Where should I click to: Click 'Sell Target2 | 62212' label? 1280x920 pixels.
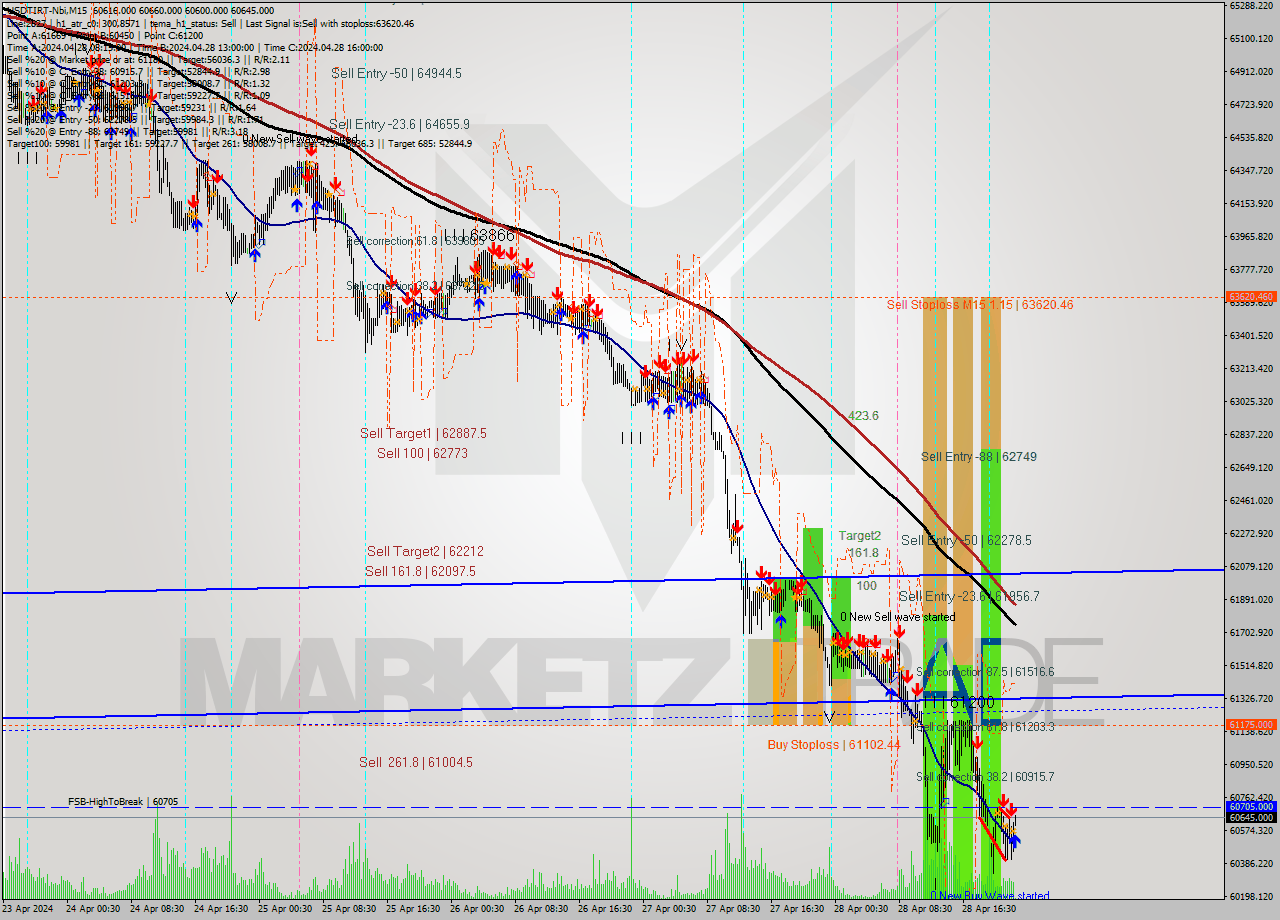click(425, 551)
